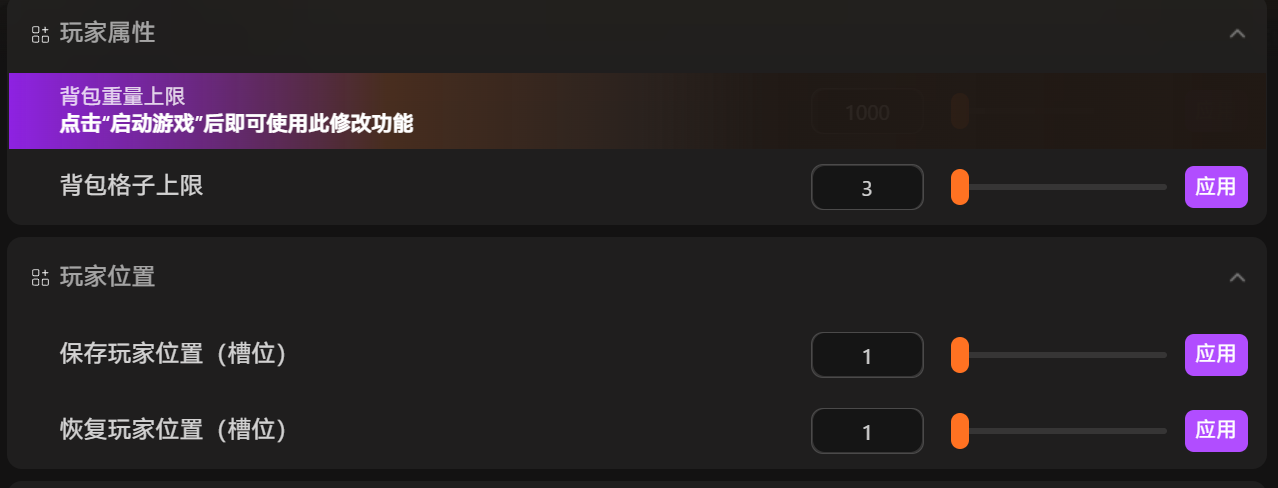Click the 恢复玩家位置（槽位） label text

pyautogui.click(x=173, y=430)
